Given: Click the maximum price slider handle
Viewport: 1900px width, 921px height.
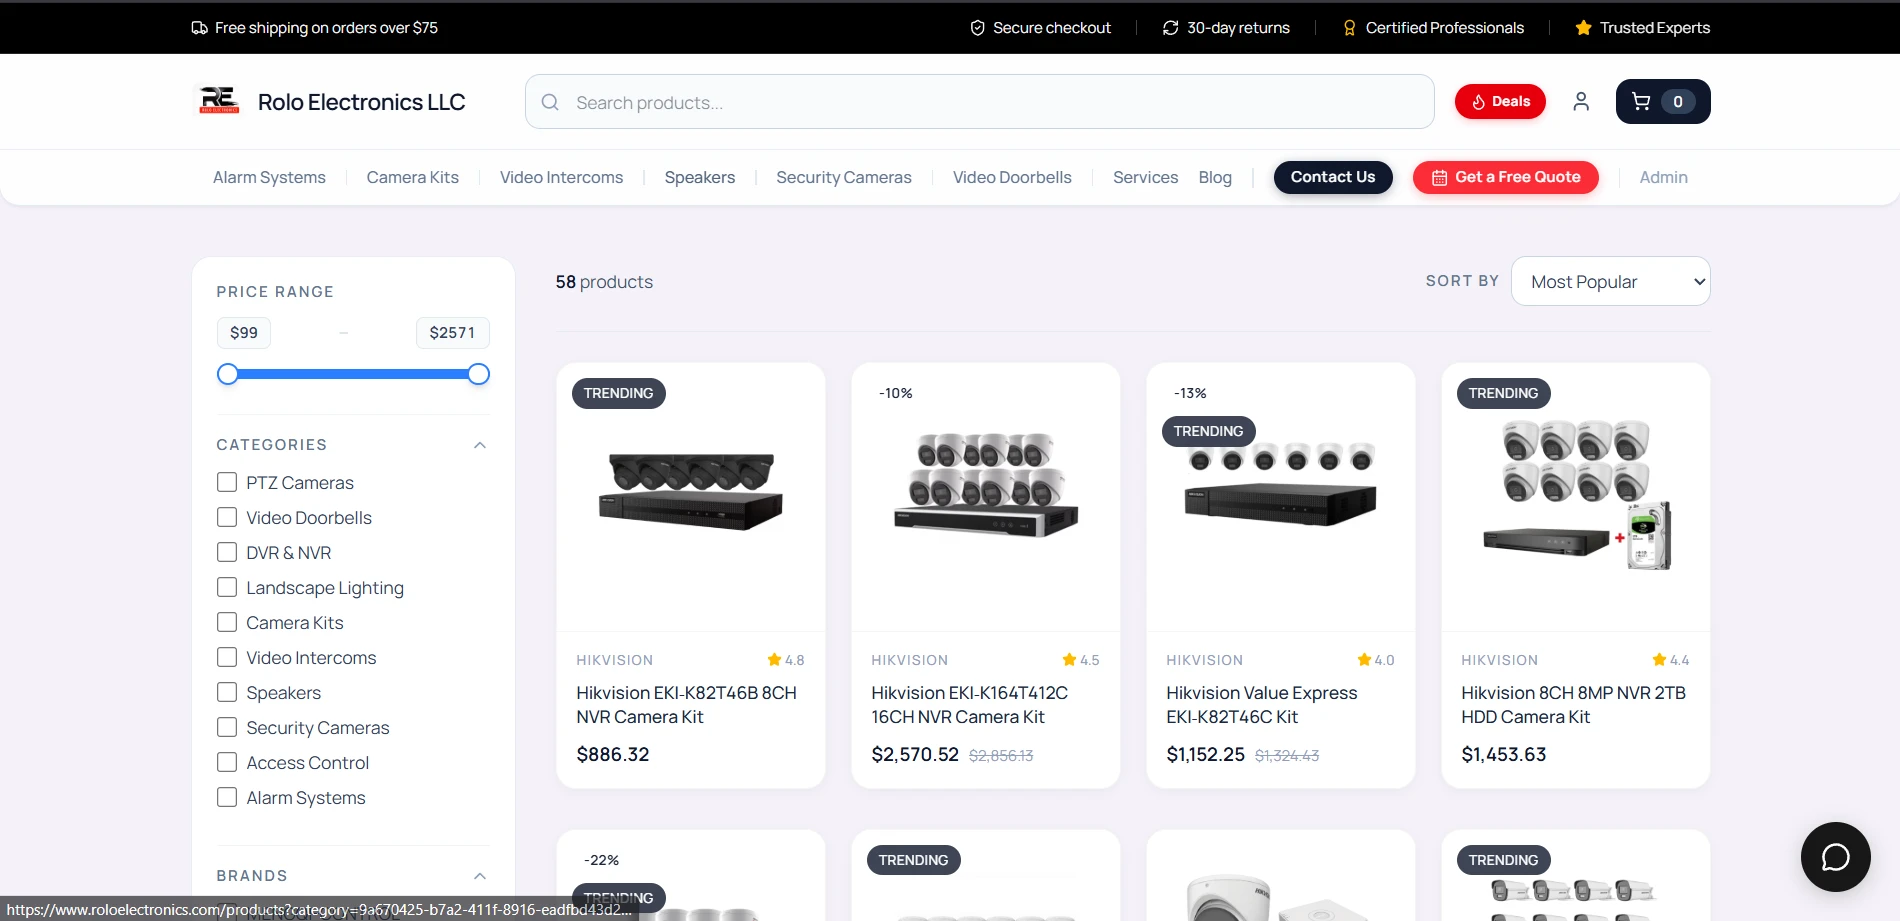Looking at the screenshot, I should tap(479, 374).
